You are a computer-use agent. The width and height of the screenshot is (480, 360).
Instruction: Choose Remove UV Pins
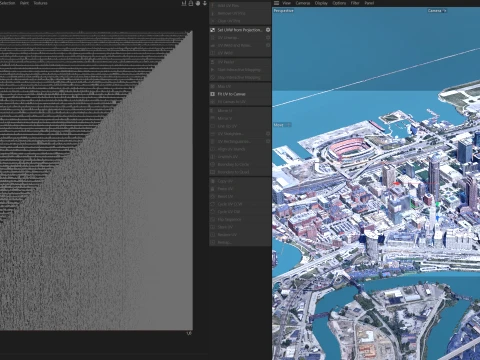pos(240,13)
